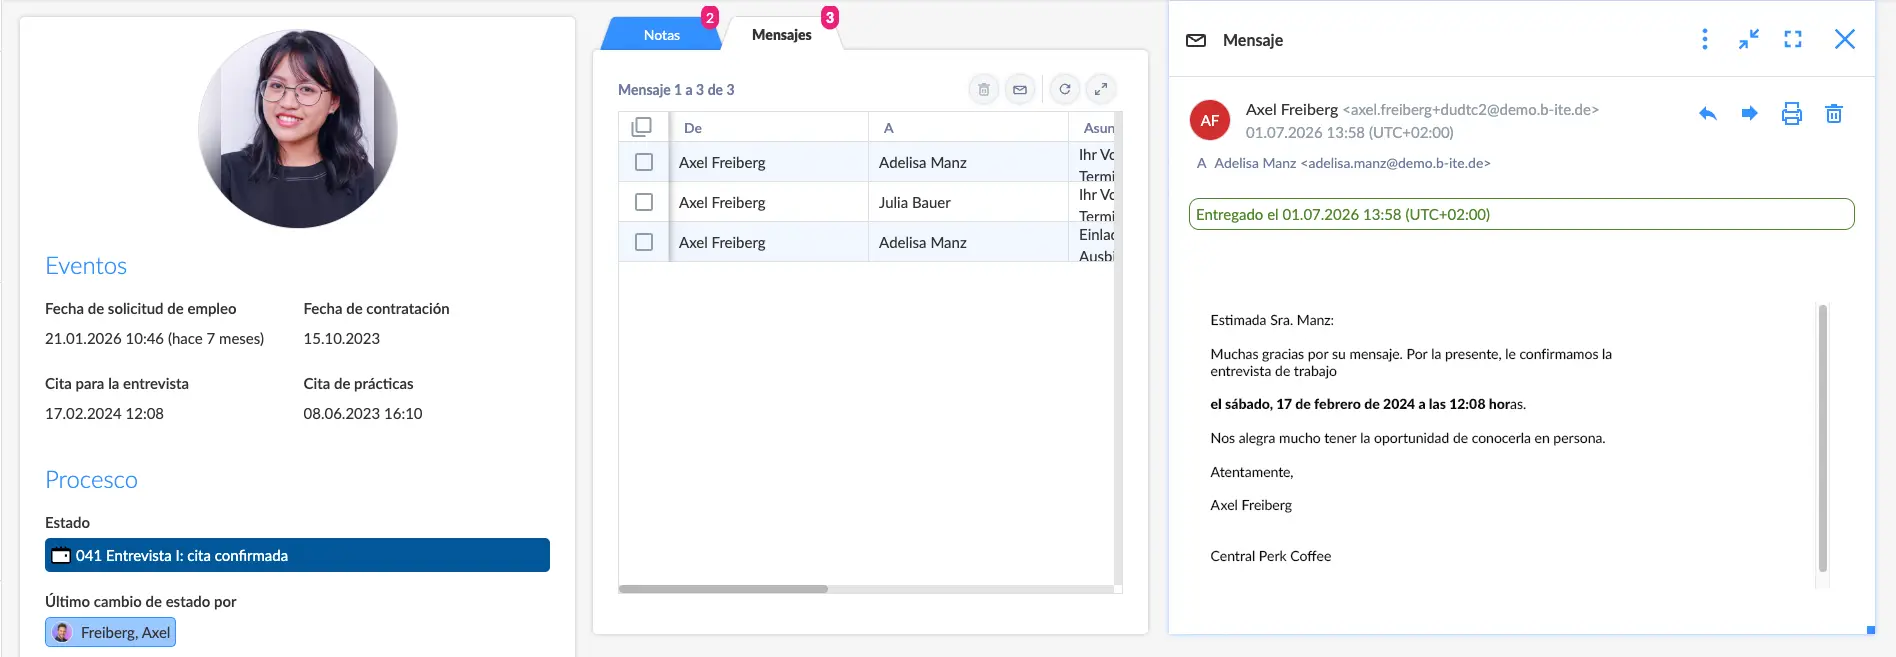Collapse the Mensaje panel with inward arrows
The image size is (1896, 657).
(x=1748, y=39)
